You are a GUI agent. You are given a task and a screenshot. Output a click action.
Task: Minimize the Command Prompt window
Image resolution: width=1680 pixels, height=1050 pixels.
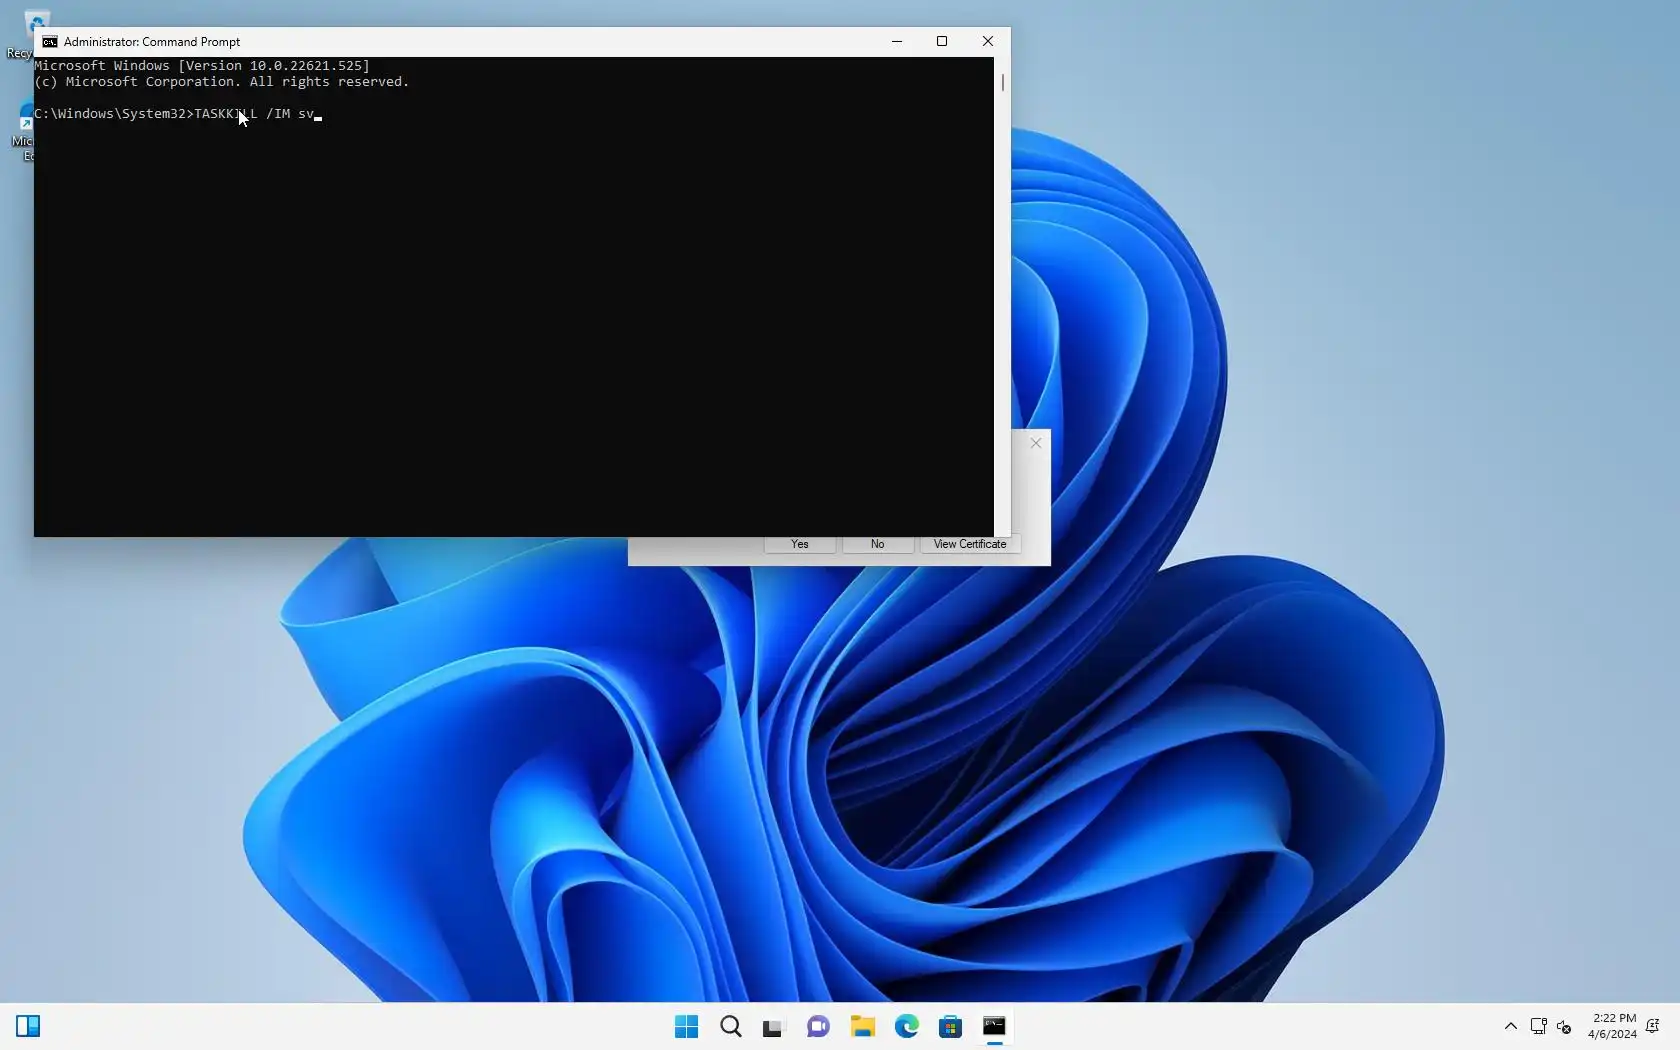coord(897,42)
